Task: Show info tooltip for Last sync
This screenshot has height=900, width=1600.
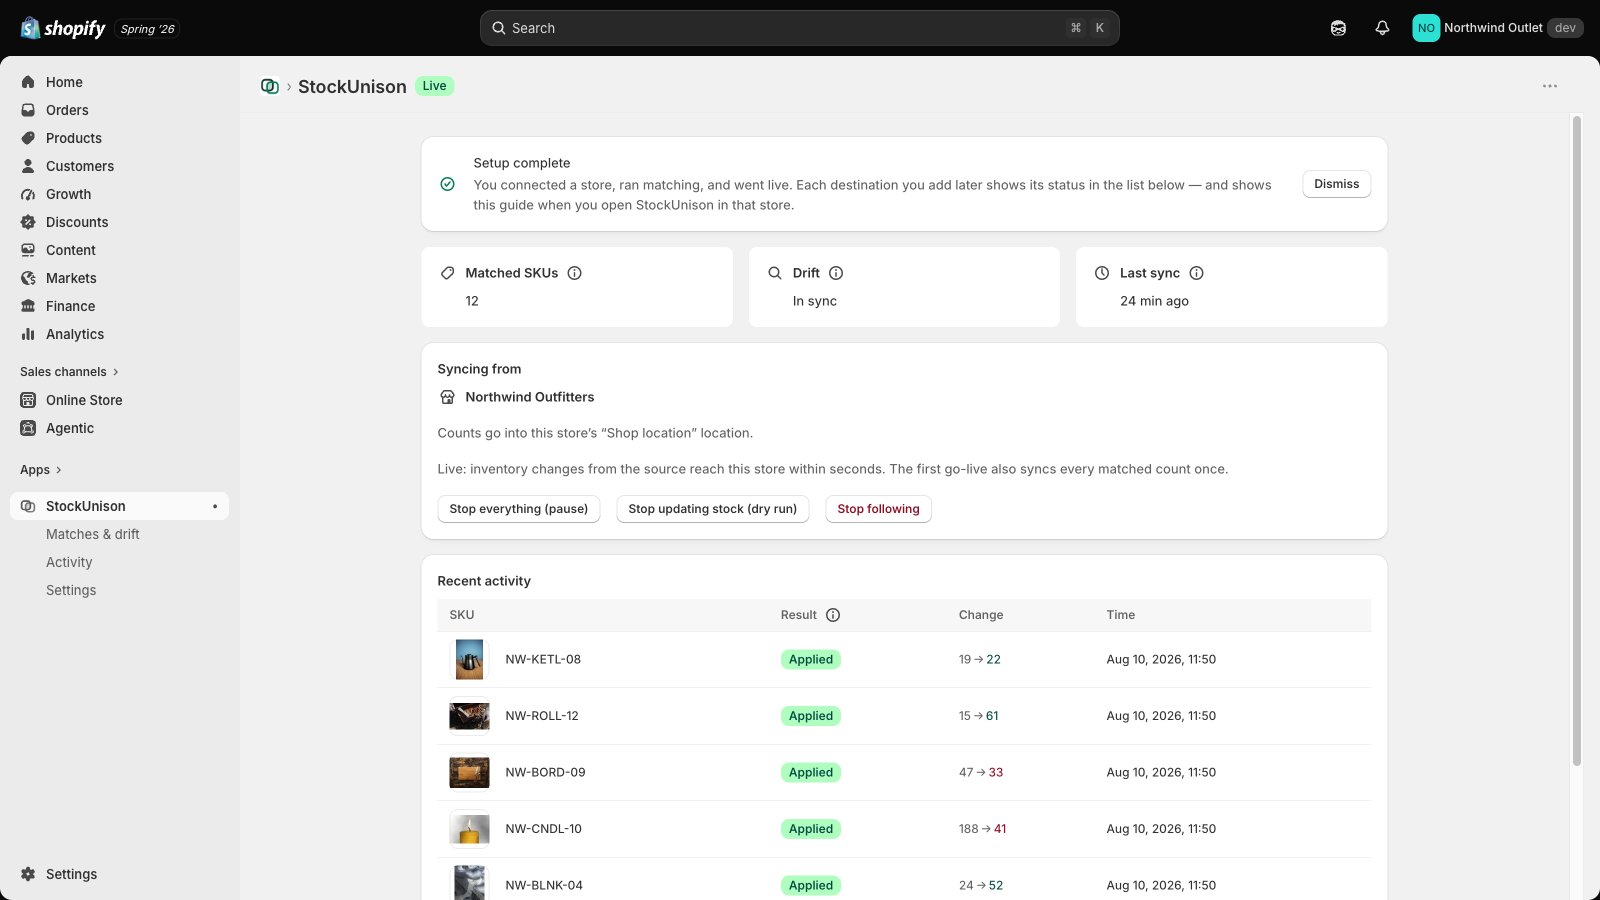Action: [x=1197, y=273]
